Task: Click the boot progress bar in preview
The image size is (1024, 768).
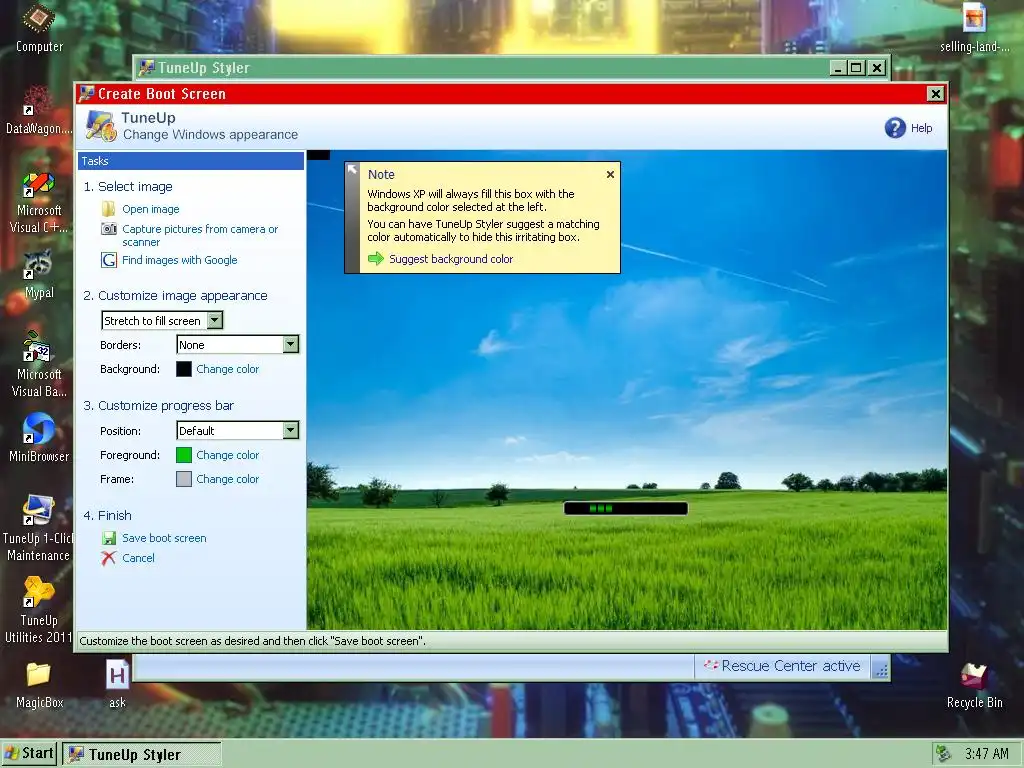Action: pos(626,508)
